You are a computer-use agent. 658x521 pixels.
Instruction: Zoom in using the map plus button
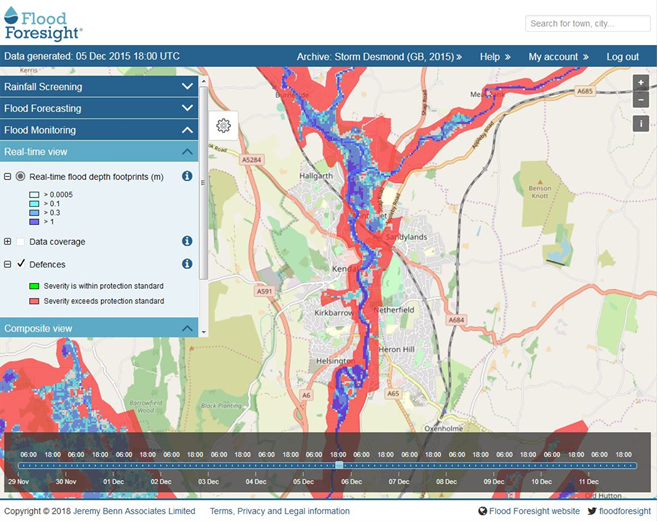coord(641,83)
